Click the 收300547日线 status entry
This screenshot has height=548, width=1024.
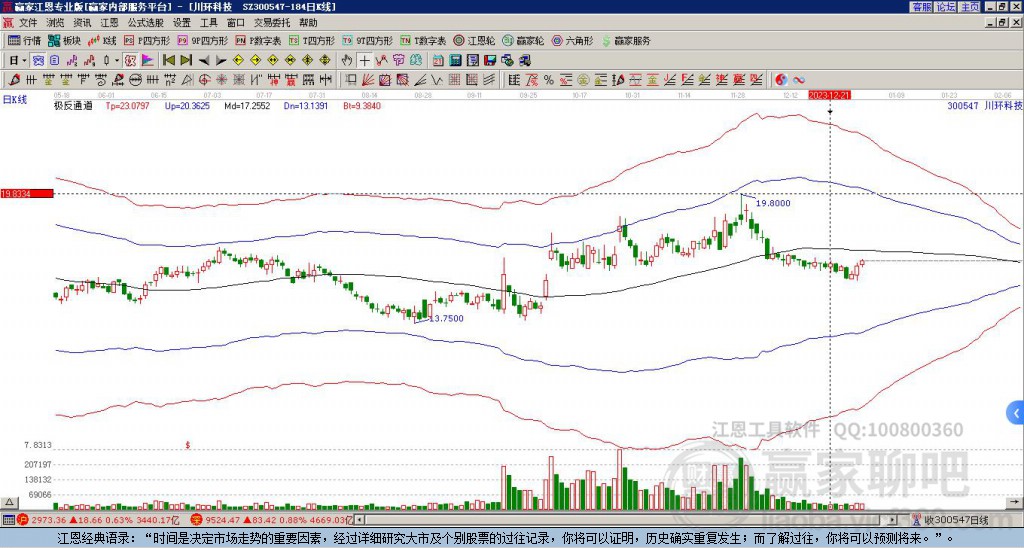(x=952, y=520)
